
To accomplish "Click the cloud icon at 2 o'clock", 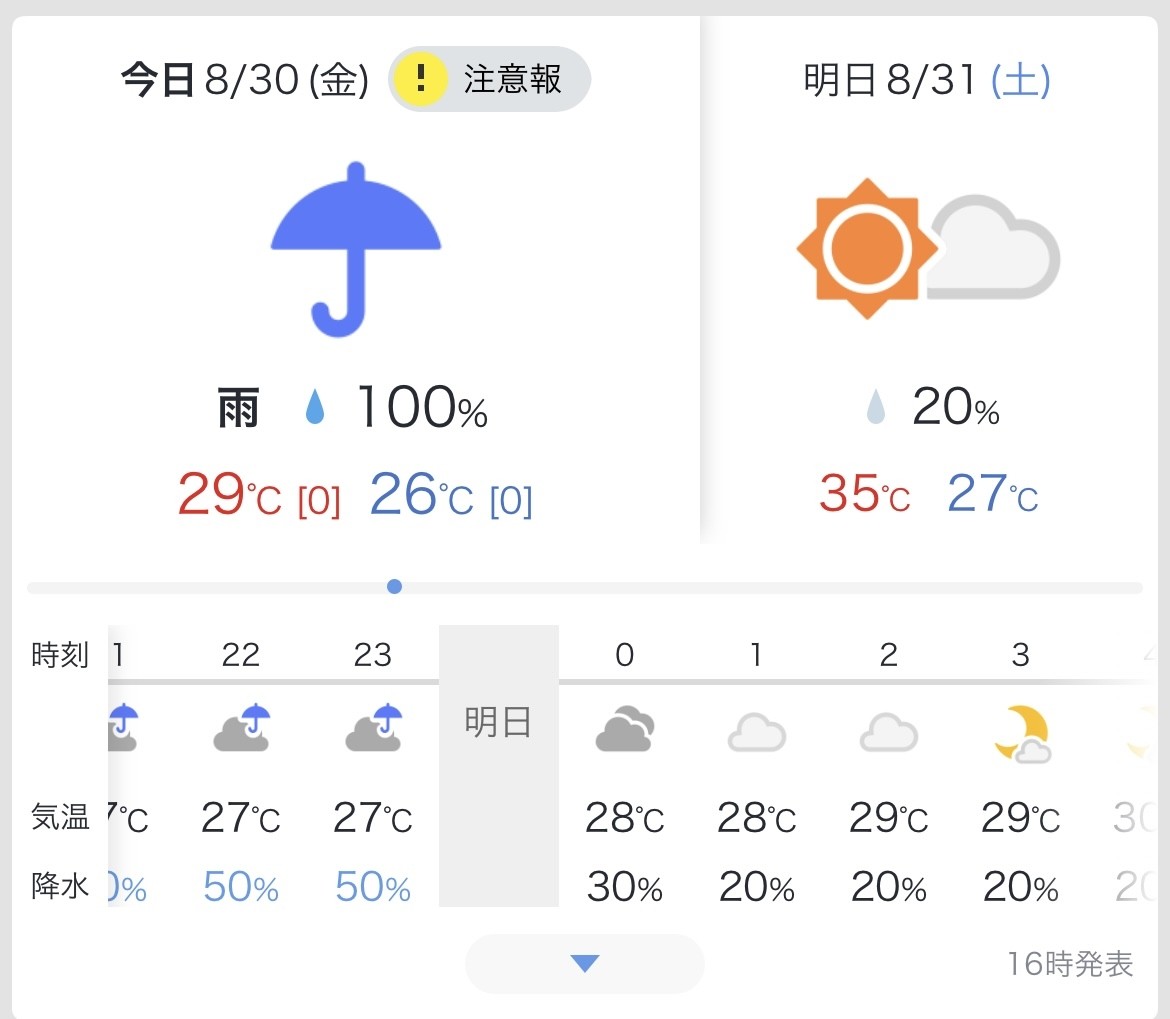I will [x=889, y=732].
